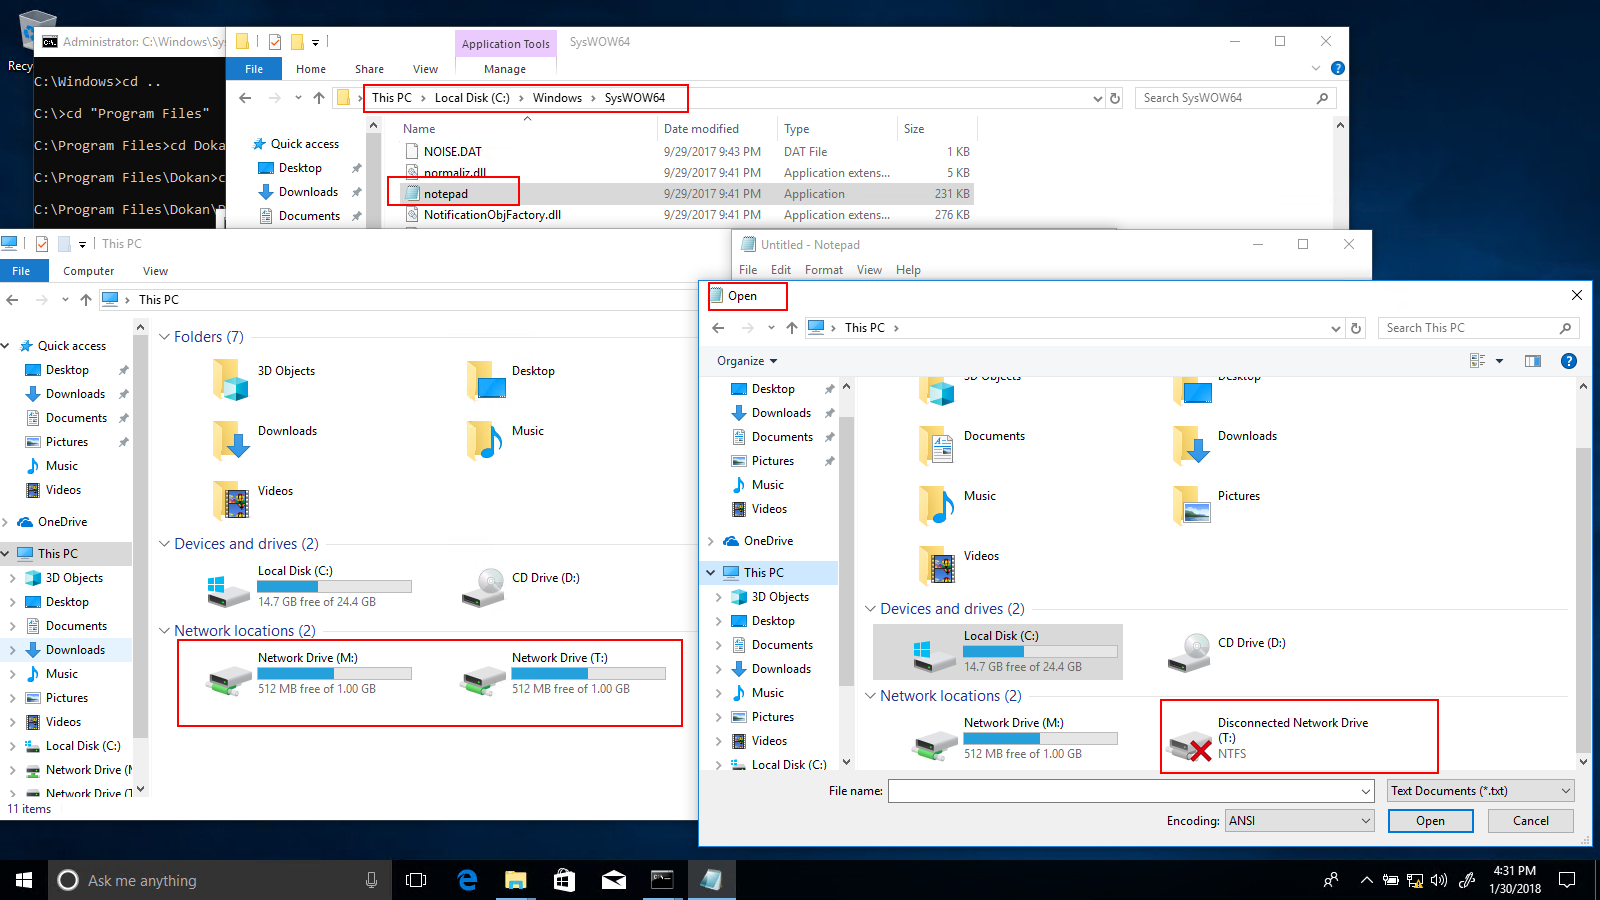The width and height of the screenshot is (1600, 900).
Task: Open Notepad from the taskbar
Action: point(712,880)
